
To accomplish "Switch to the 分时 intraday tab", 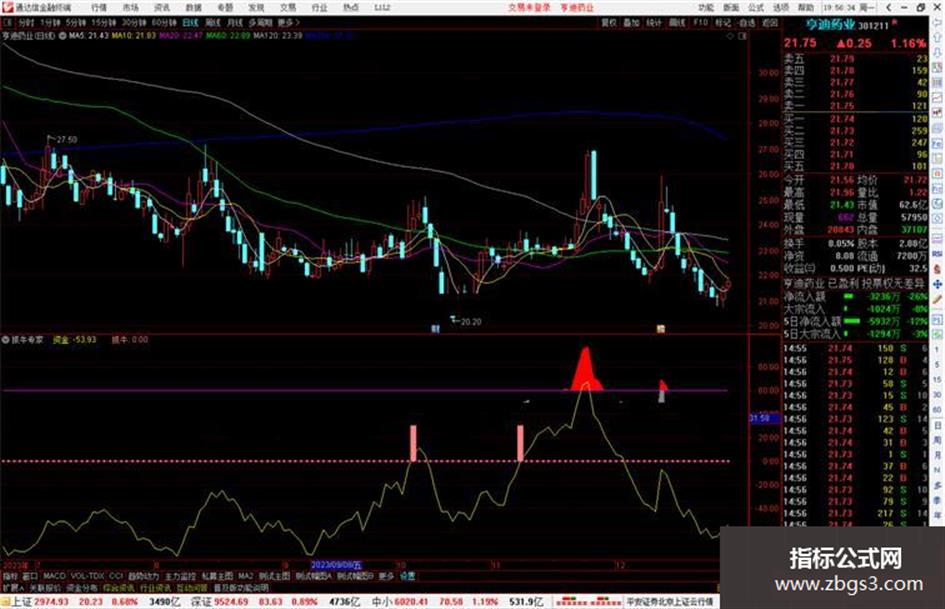I will pos(26,23).
